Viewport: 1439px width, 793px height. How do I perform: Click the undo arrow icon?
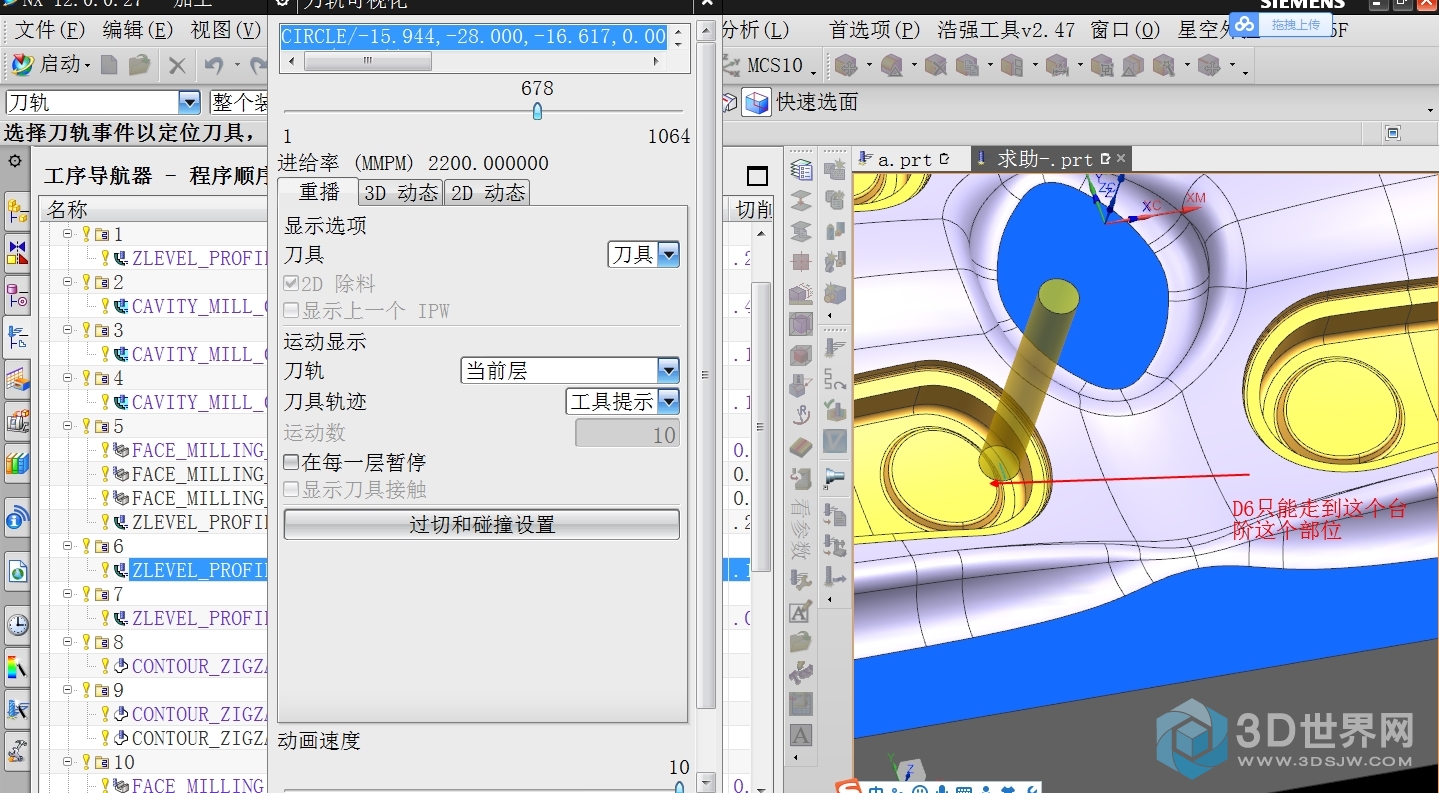[214, 66]
